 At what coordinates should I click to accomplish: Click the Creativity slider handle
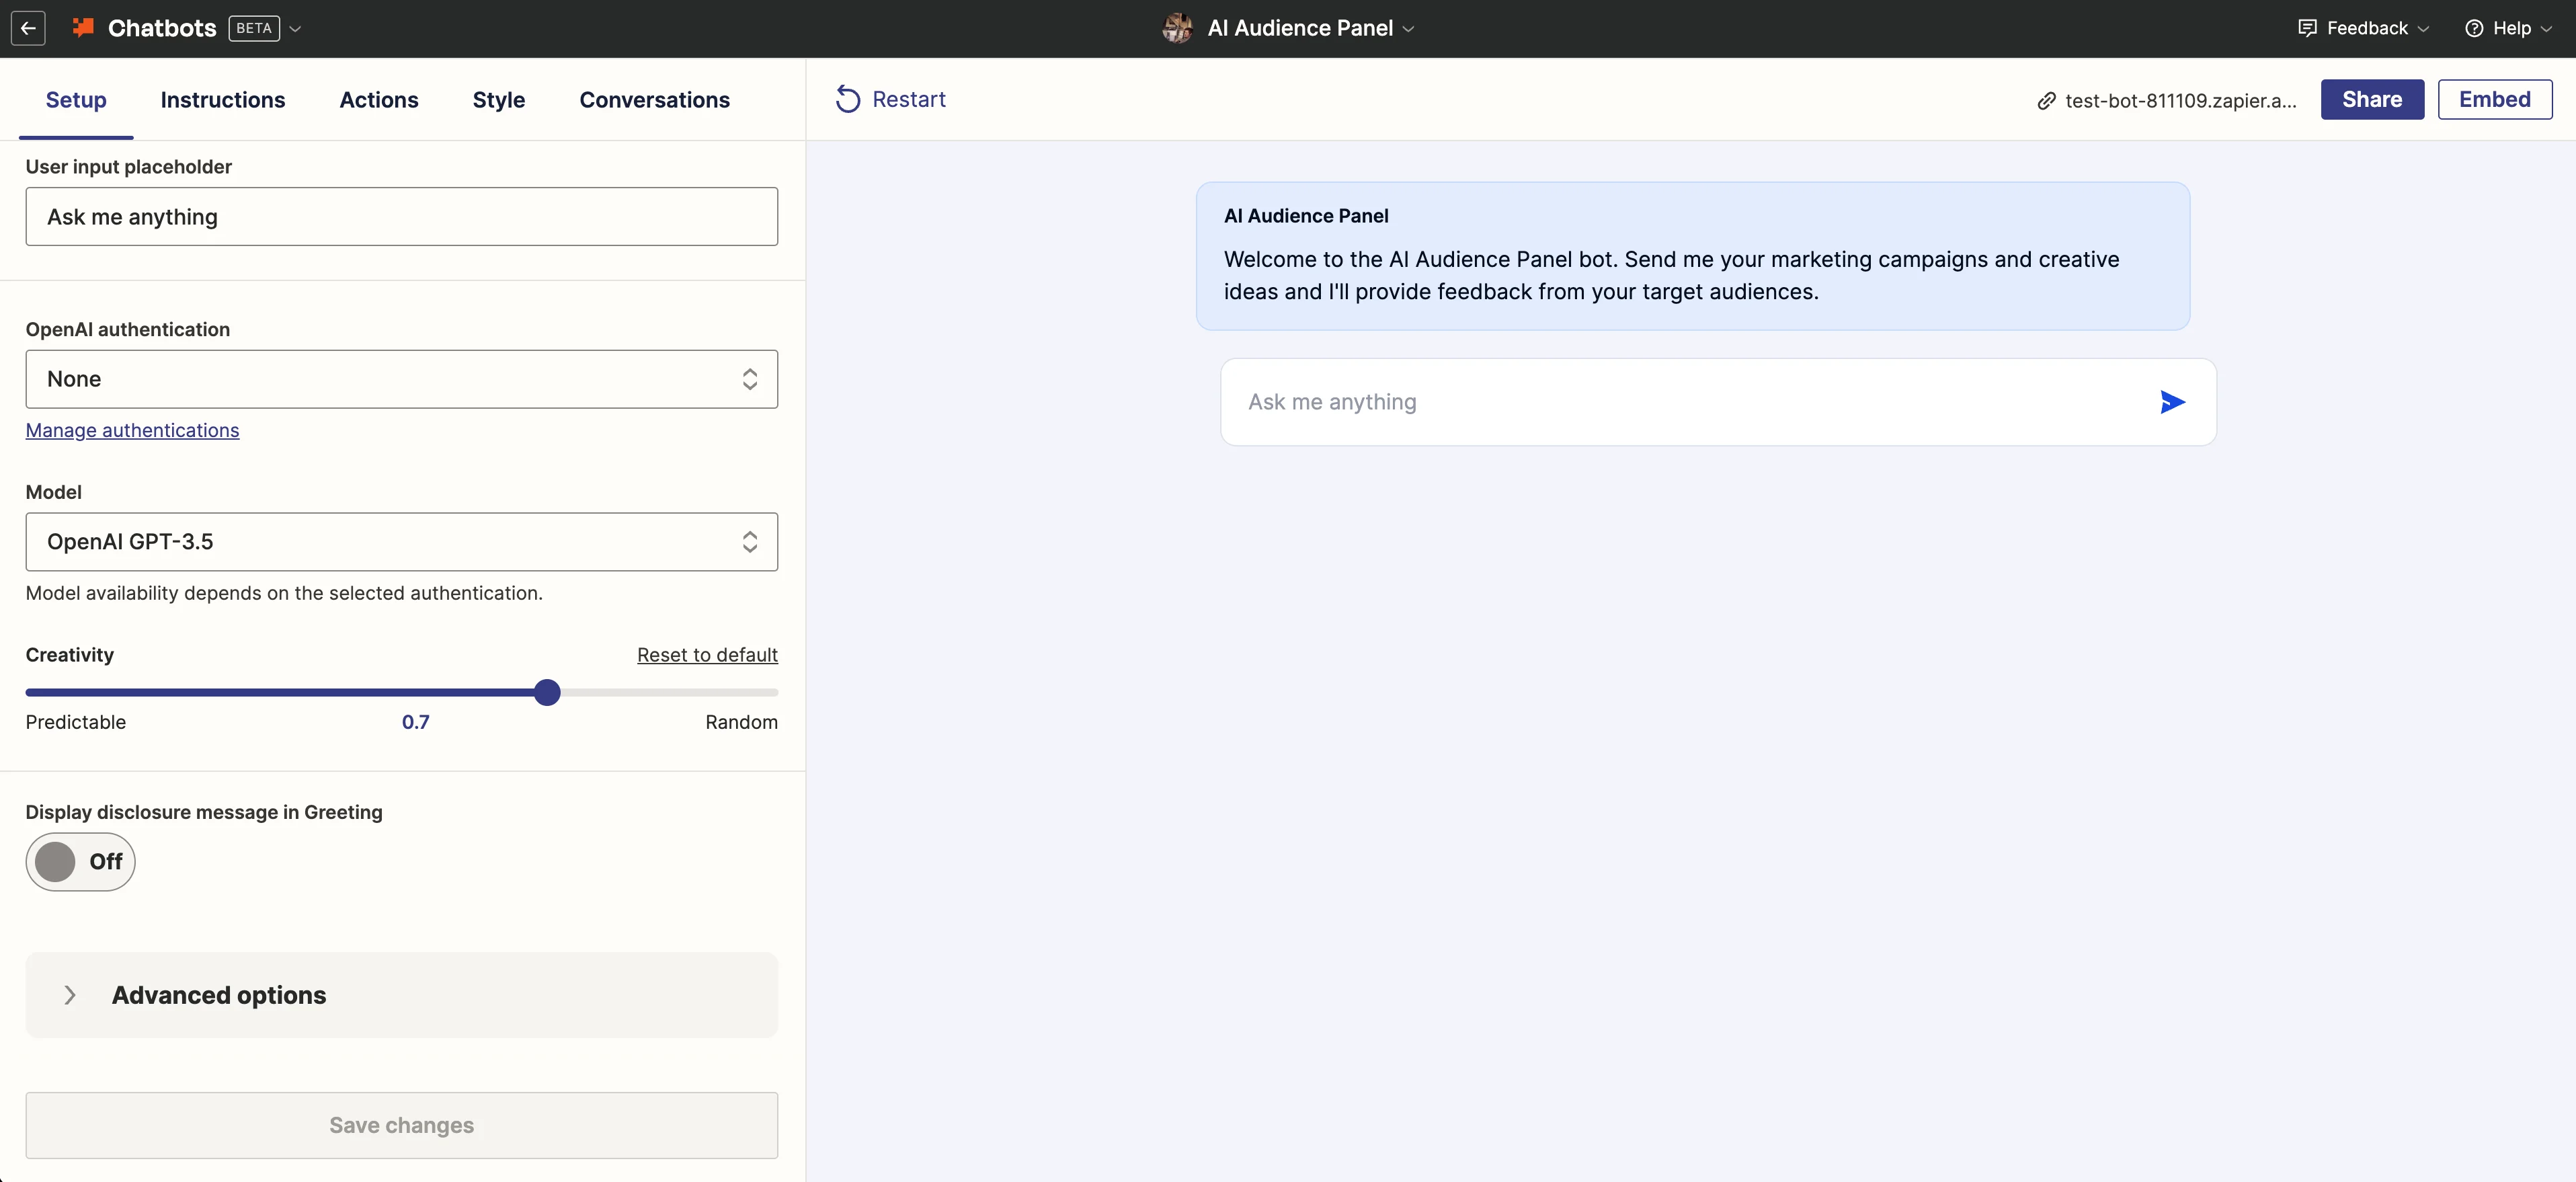[547, 692]
